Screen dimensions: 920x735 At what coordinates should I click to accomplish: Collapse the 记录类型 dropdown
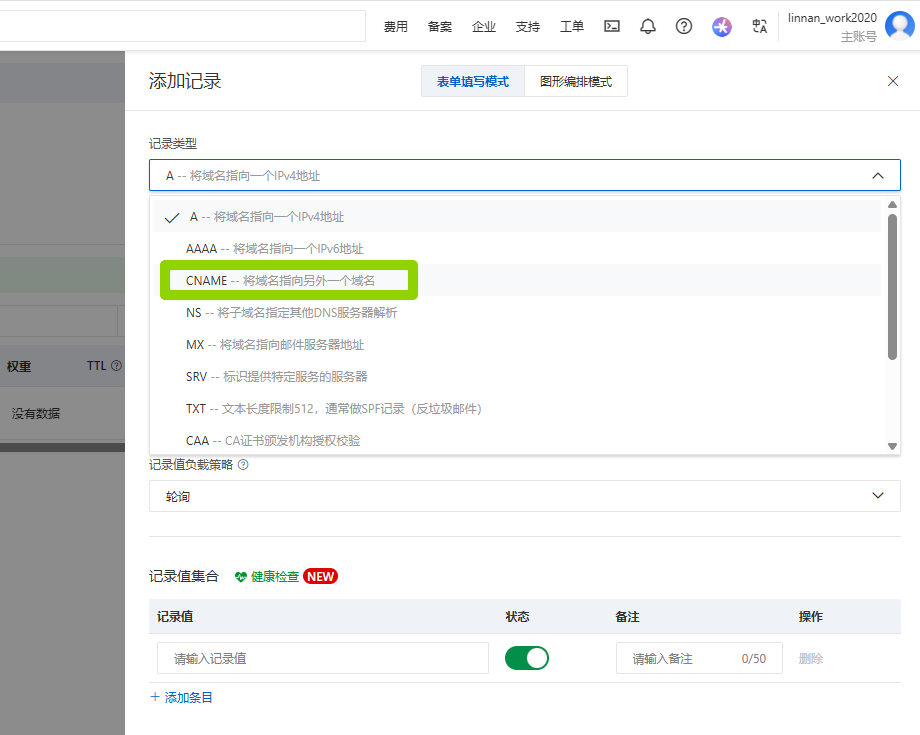(877, 176)
